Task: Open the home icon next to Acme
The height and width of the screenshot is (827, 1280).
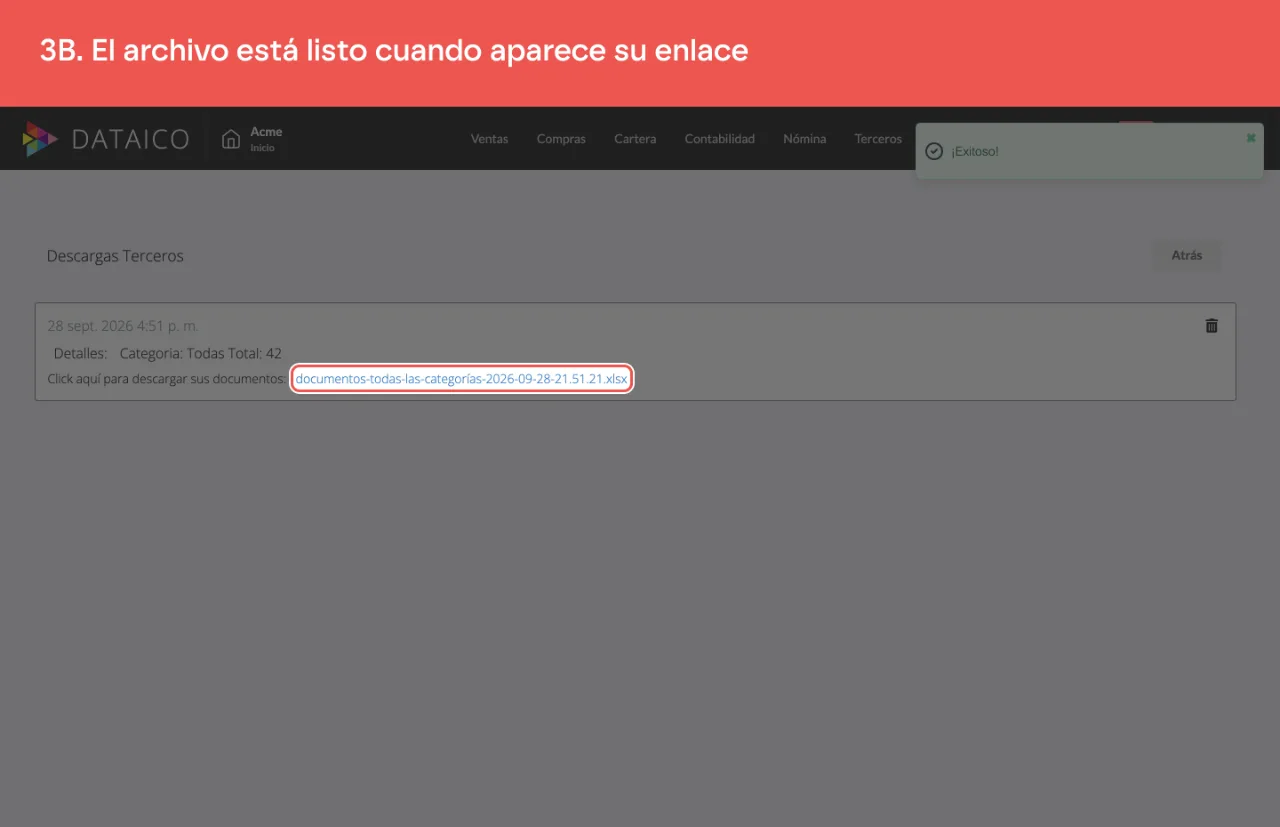Action: pos(231,139)
